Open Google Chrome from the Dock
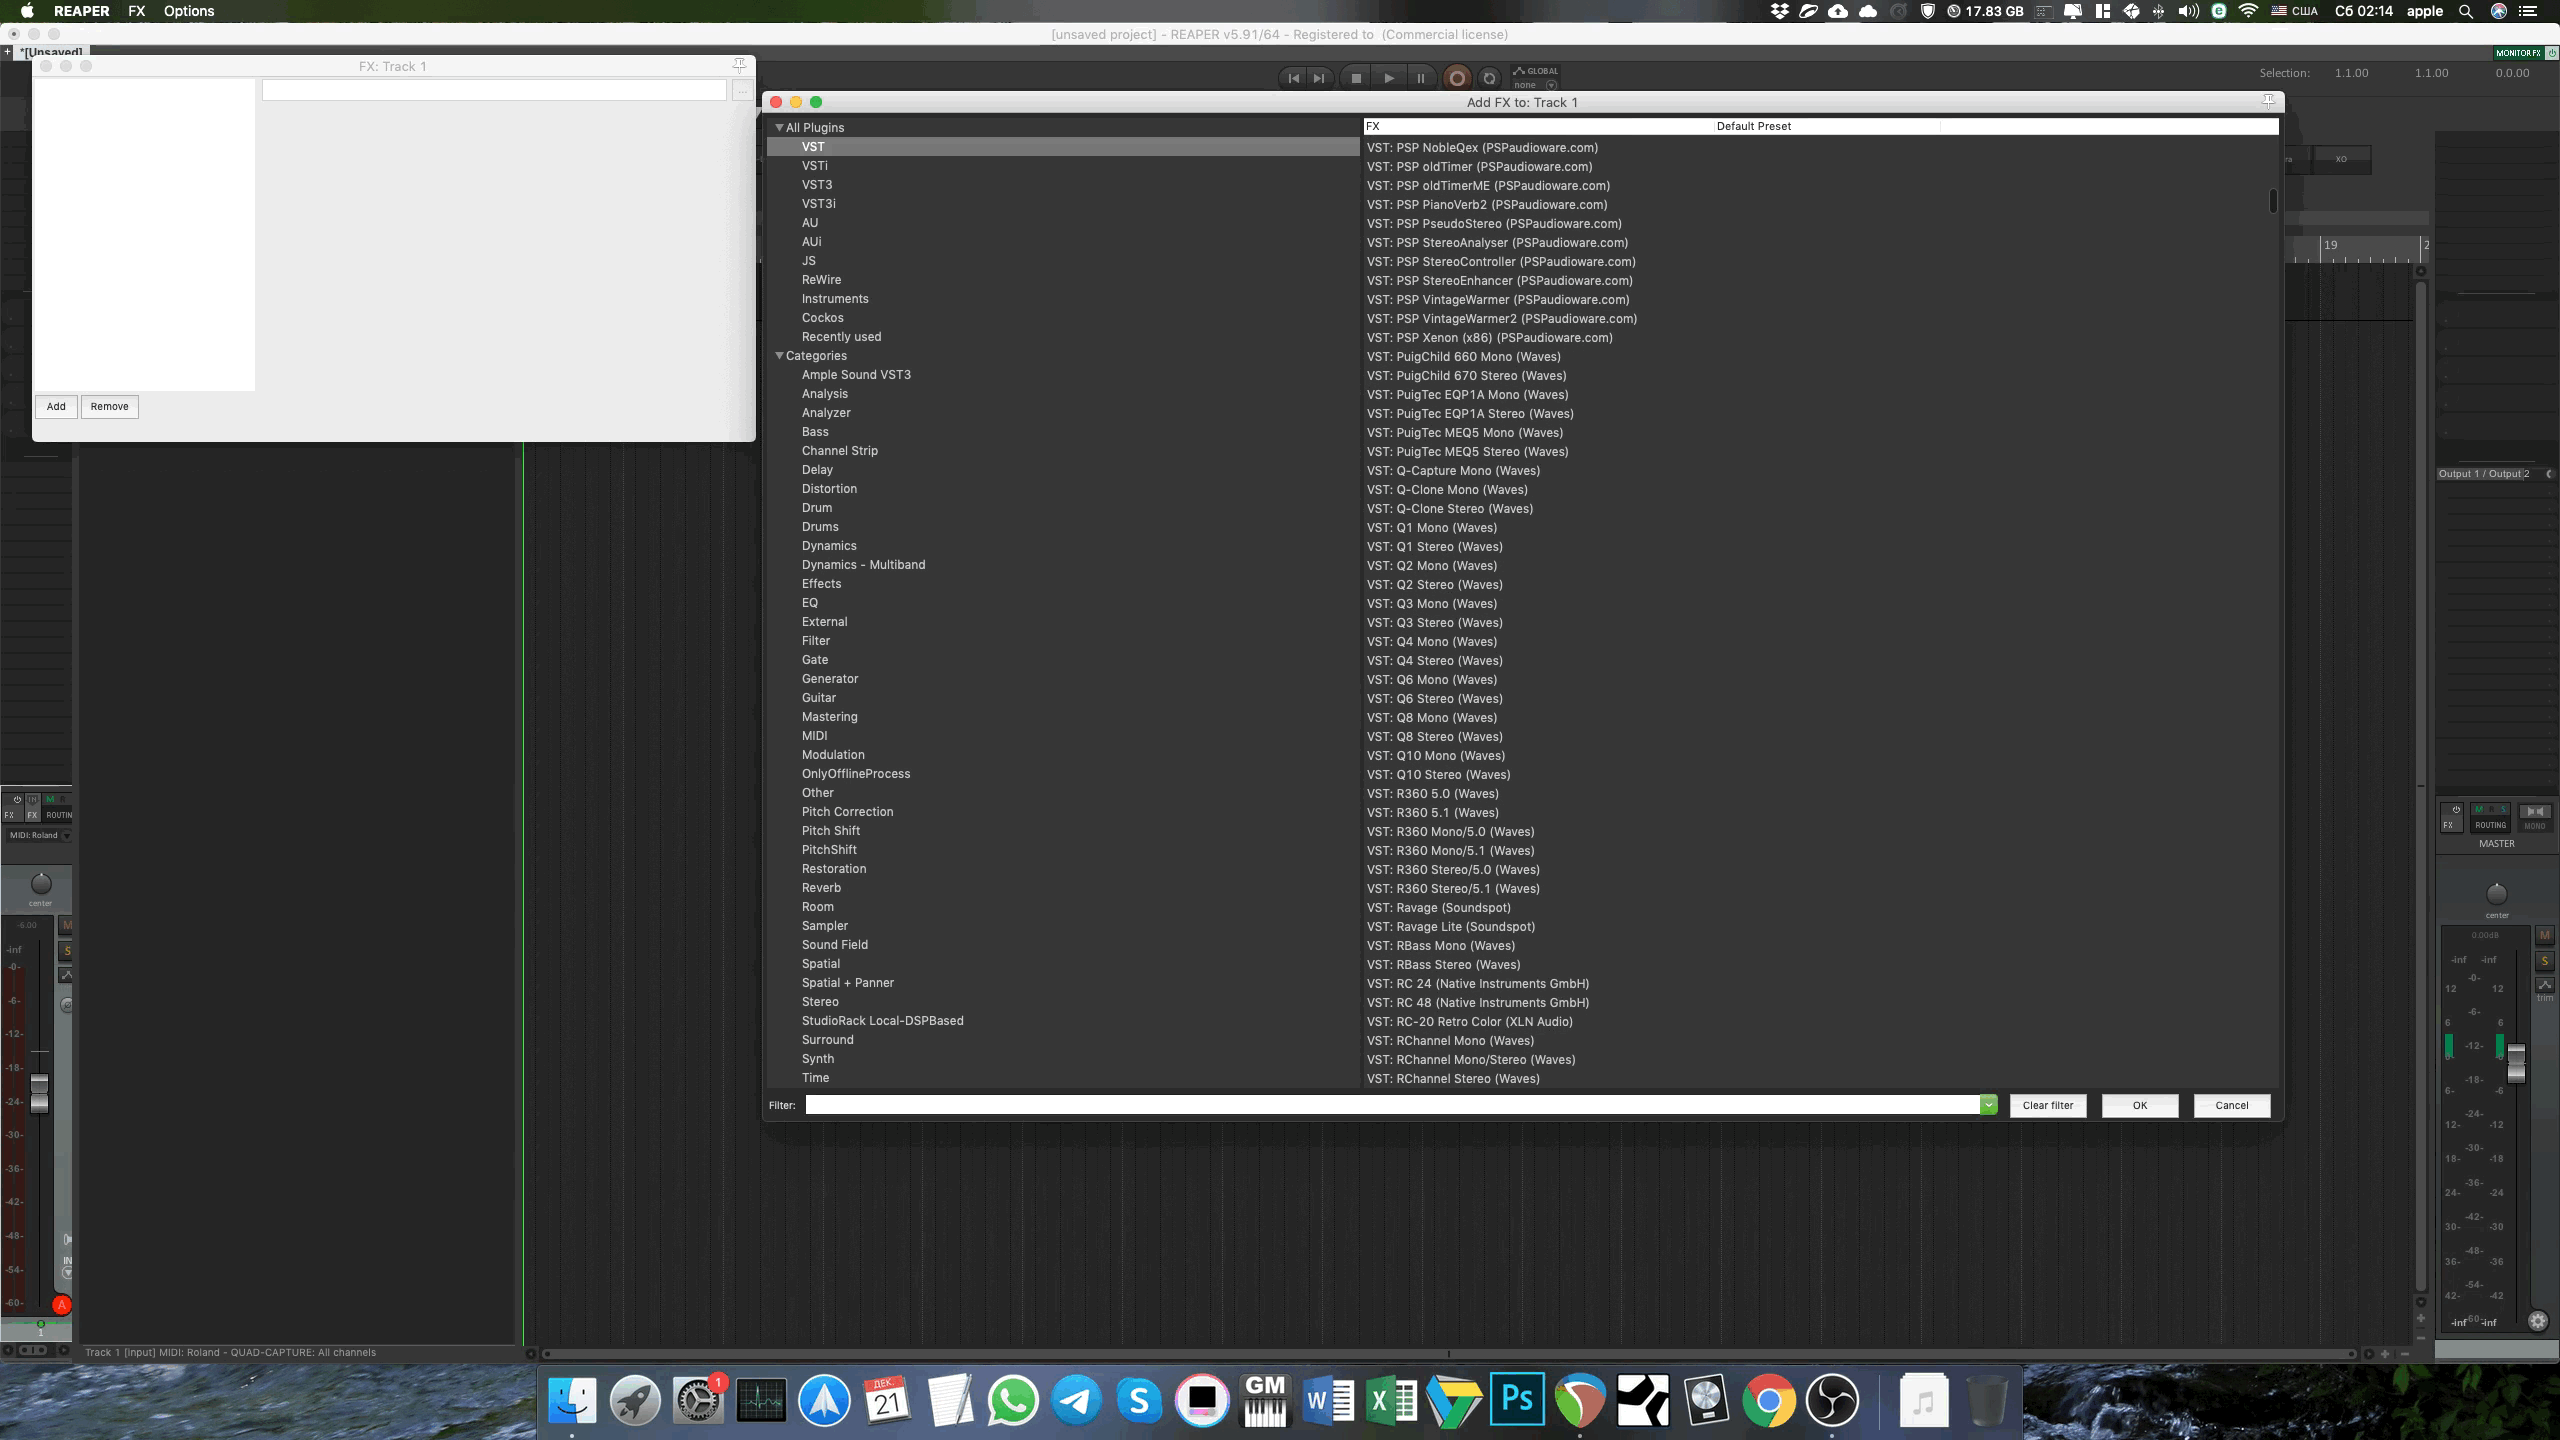The image size is (2560, 1440). 1768,1399
